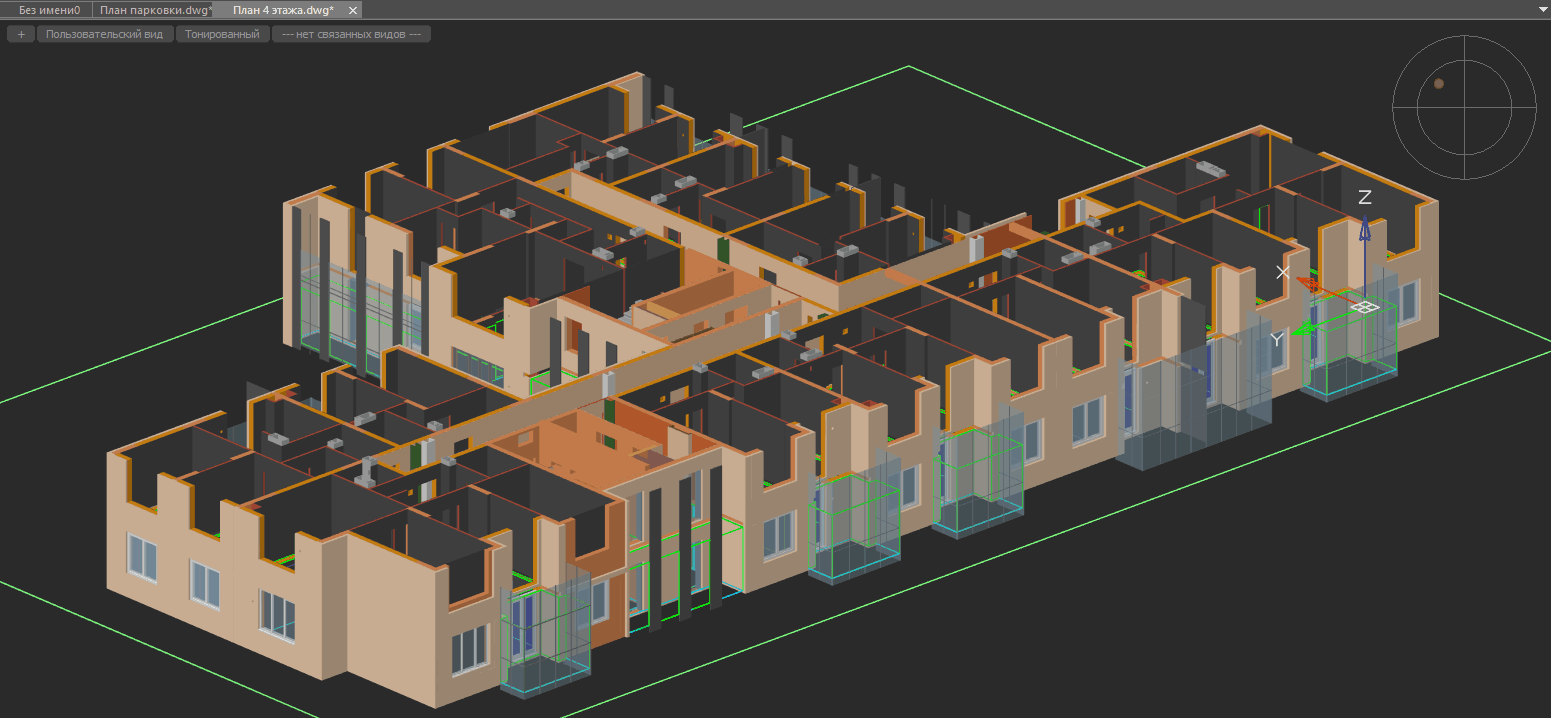Click the orange dot in the view locator
The image size is (1551, 718).
tap(1439, 84)
